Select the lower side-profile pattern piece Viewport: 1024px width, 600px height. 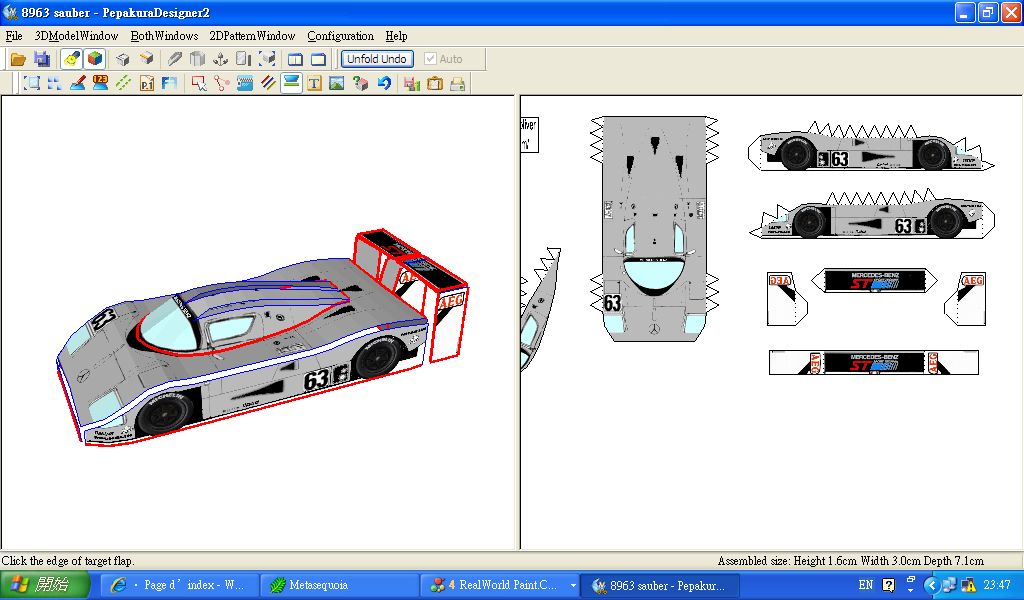872,214
